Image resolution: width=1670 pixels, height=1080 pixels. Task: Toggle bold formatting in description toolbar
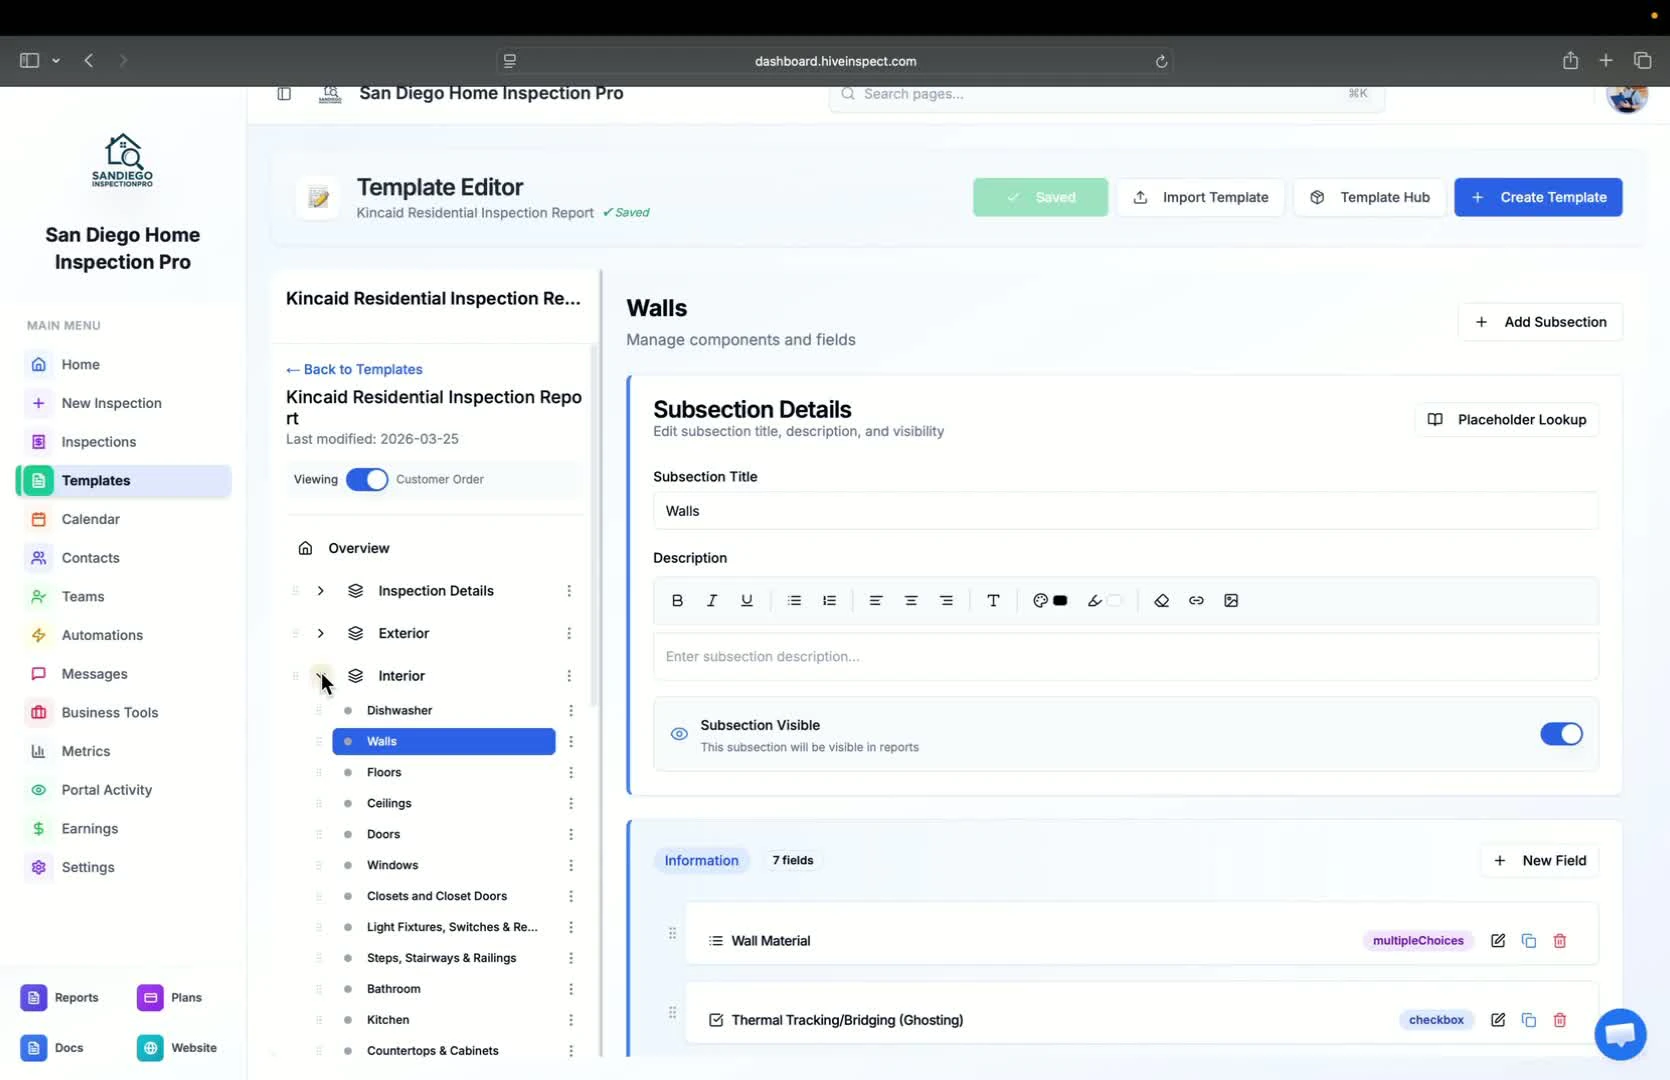point(677,601)
